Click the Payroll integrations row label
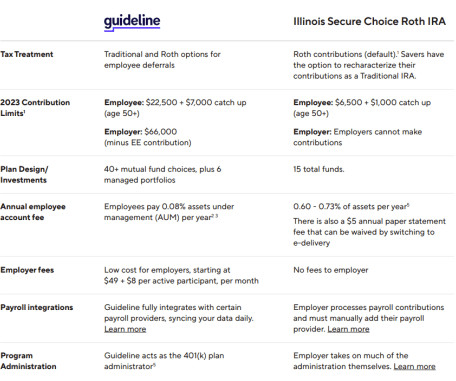The height and width of the screenshot is (381, 456). tap(37, 307)
